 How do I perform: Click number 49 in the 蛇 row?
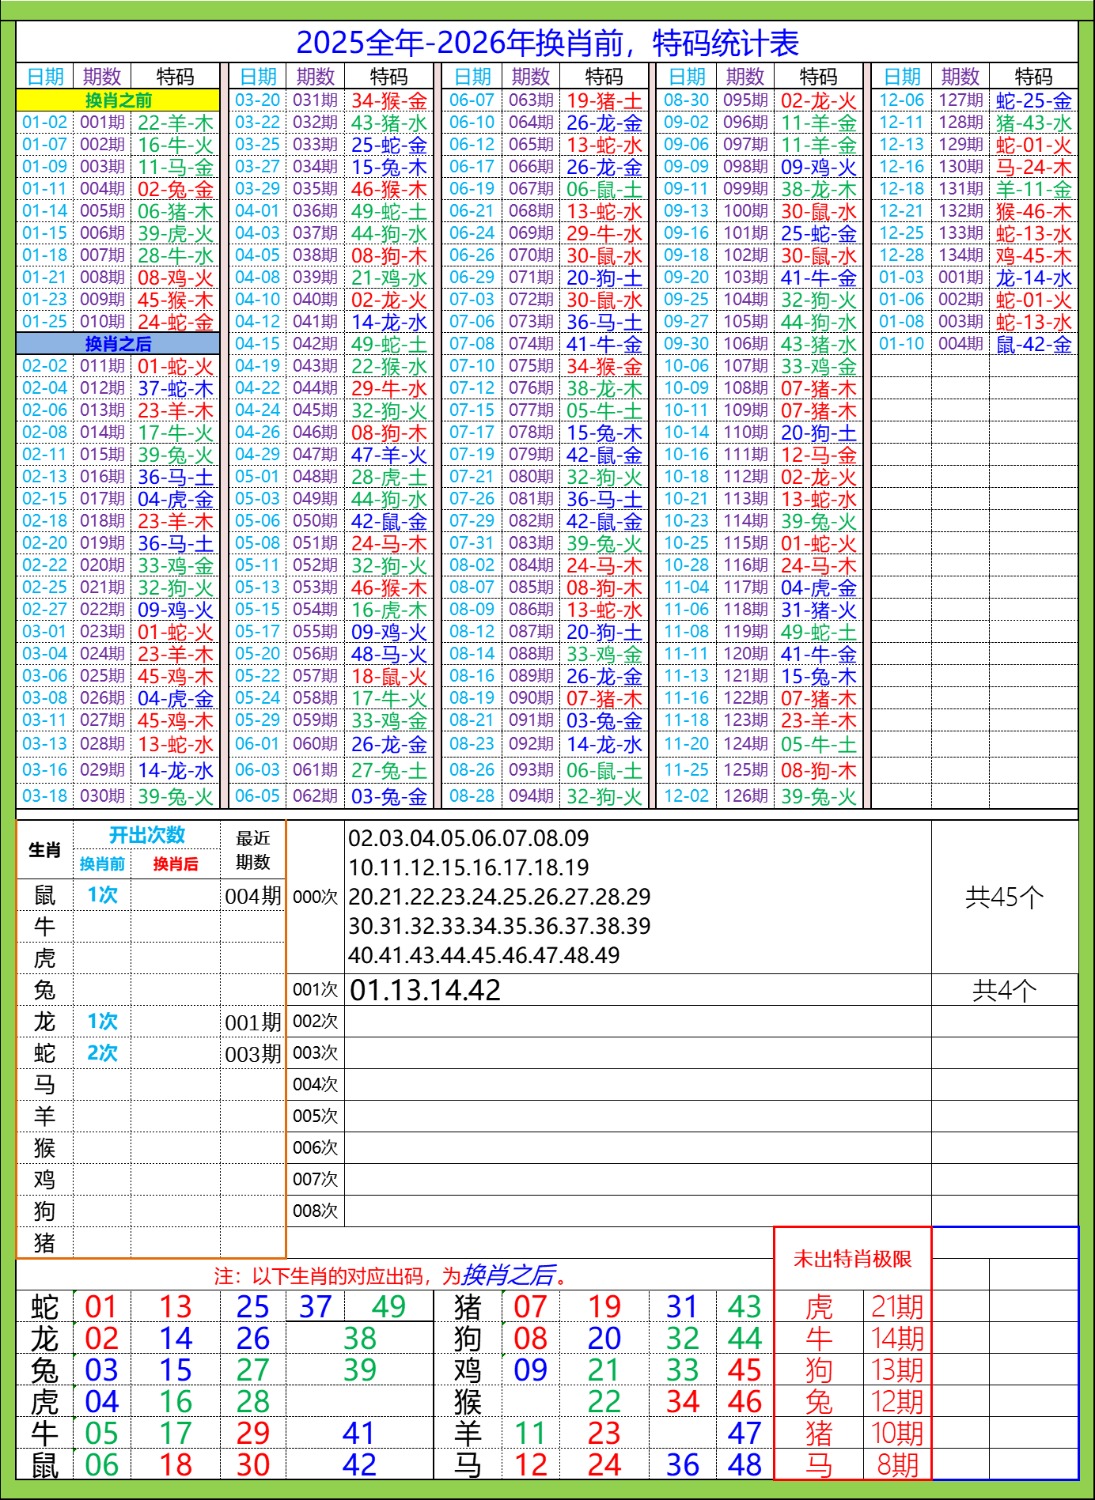click(x=388, y=1307)
